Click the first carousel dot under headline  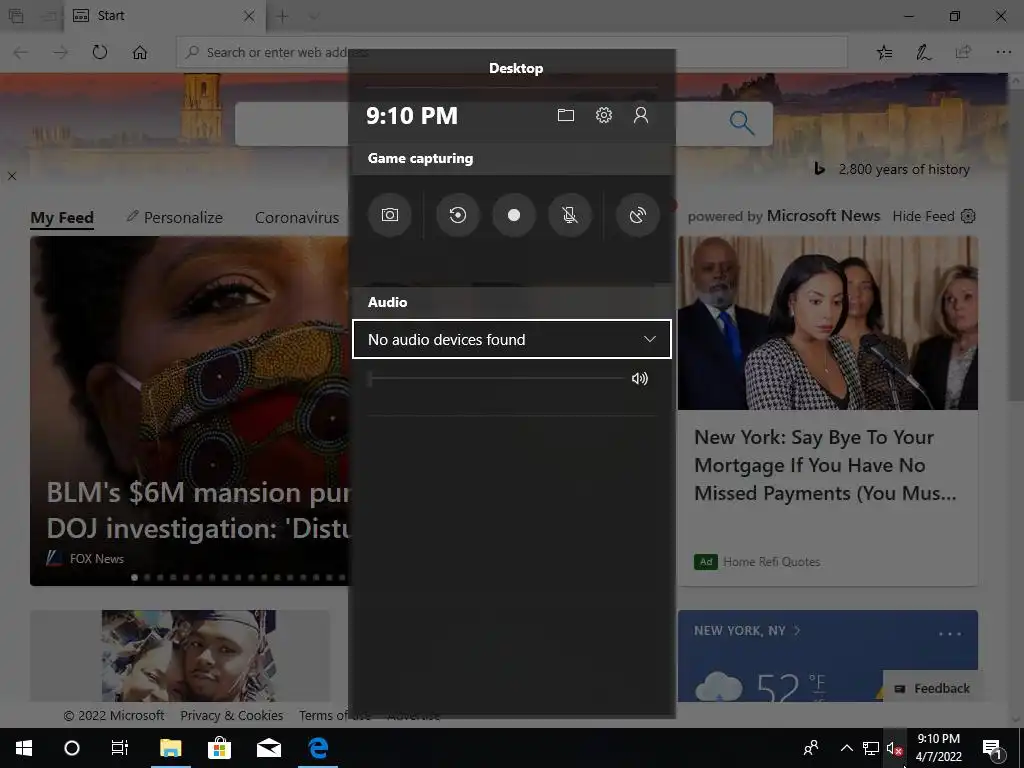pos(135,577)
